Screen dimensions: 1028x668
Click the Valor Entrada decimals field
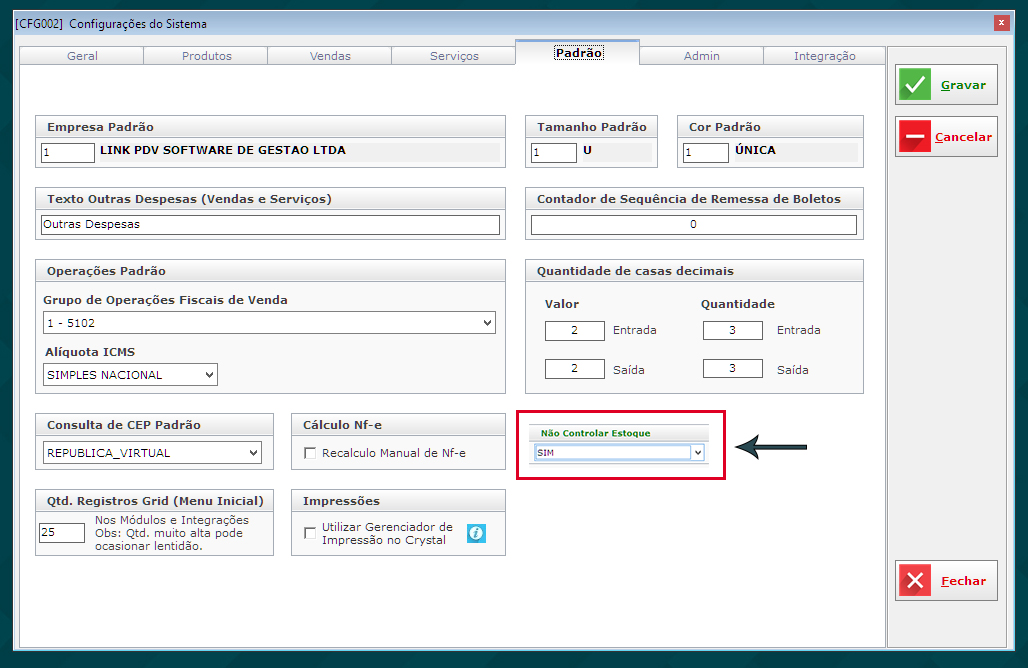pos(574,331)
